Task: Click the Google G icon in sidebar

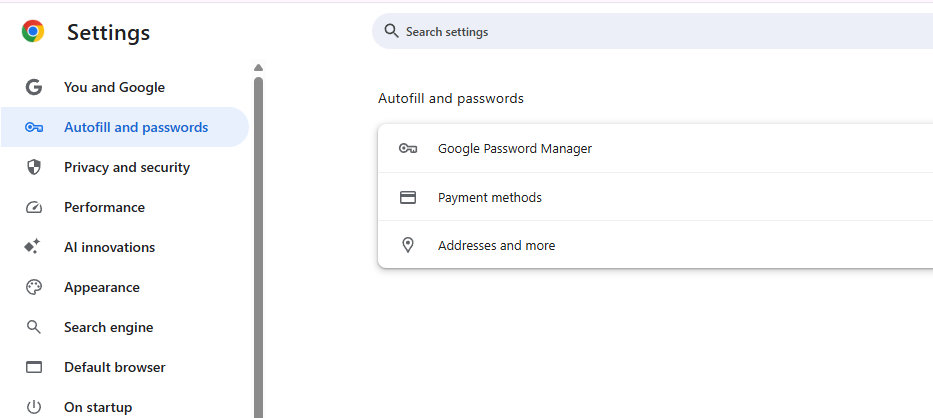Action: tap(34, 87)
